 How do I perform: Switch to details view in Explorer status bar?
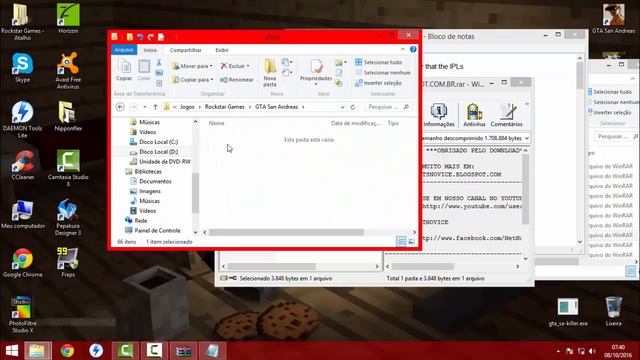coord(401,242)
